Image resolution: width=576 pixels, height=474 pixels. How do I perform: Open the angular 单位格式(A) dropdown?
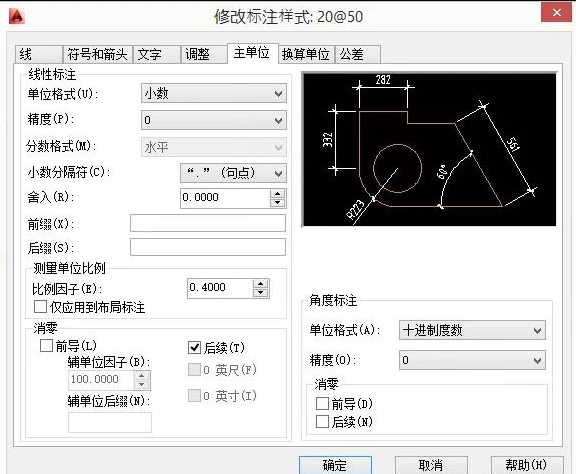(x=472, y=330)
